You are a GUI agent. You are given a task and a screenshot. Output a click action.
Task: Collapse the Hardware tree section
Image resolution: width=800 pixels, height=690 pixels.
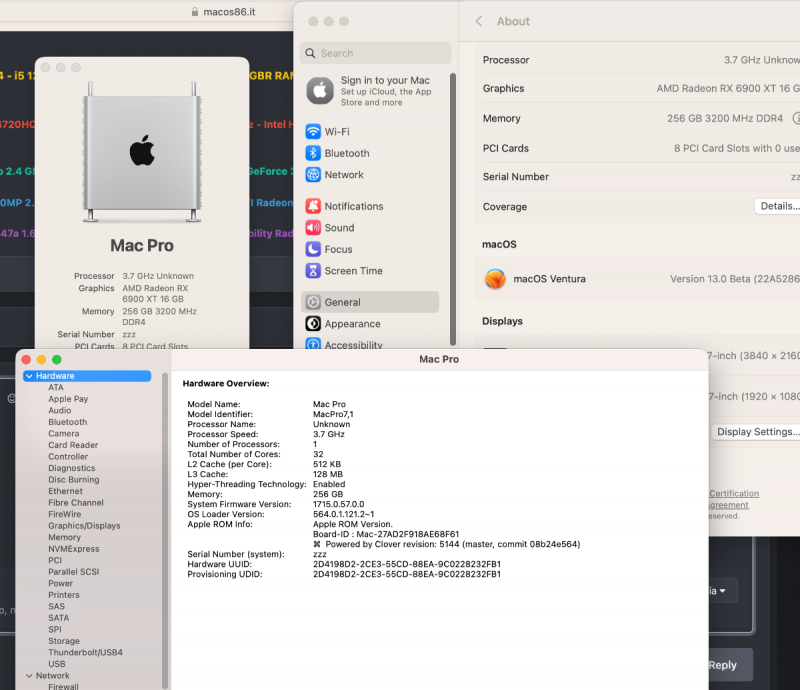click(29, 376)
